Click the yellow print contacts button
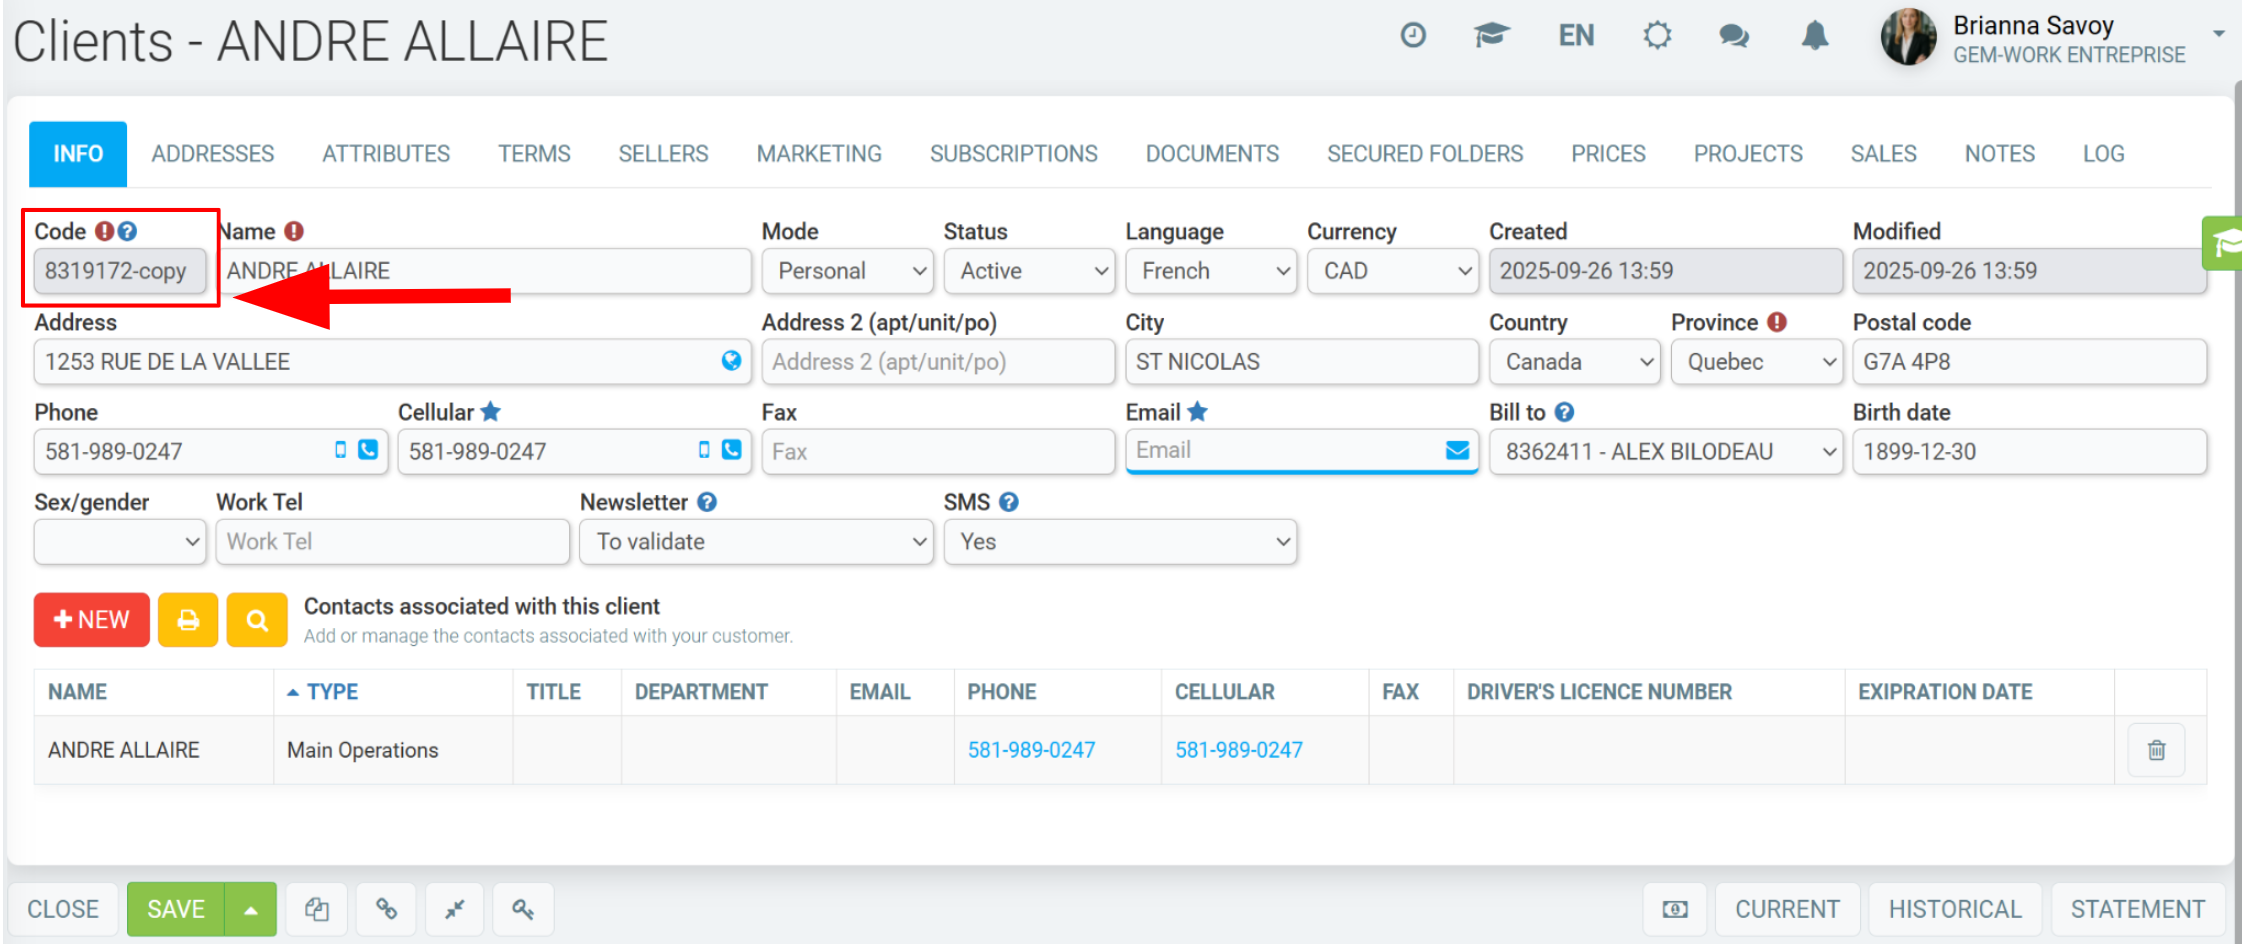Screen dimensions: 2242x946 (x=188, y=620)
